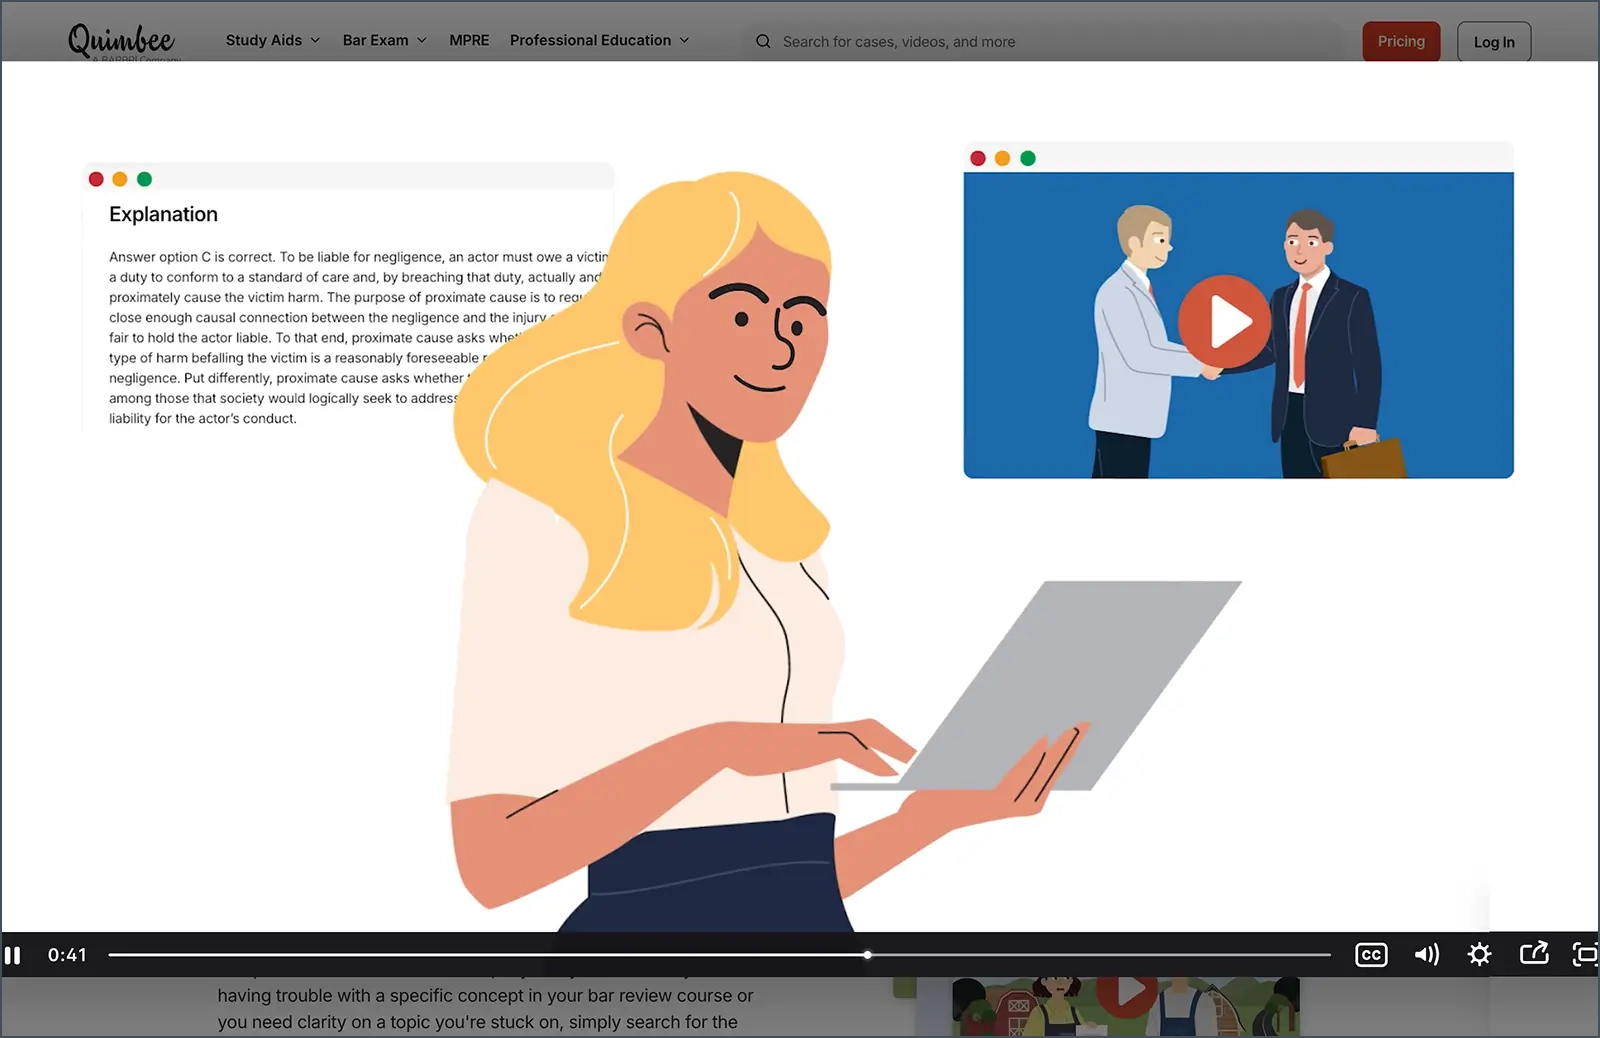
Task: Expand the Bar Exam menu
Action: [385, 40]
